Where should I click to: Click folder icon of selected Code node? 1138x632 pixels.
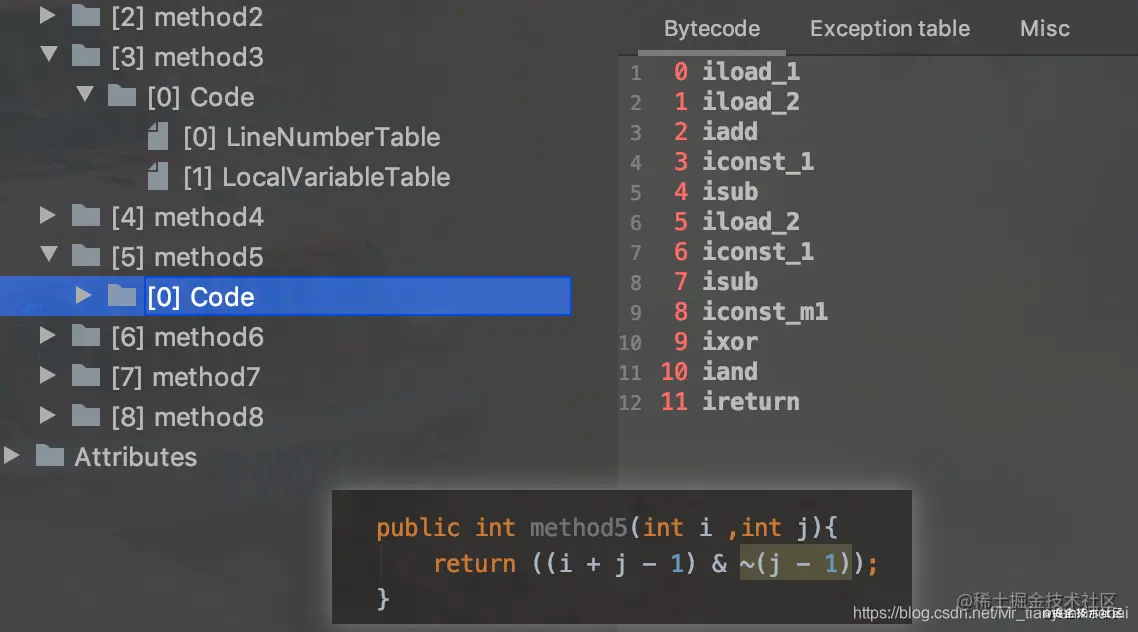click(x=122, y=295)
